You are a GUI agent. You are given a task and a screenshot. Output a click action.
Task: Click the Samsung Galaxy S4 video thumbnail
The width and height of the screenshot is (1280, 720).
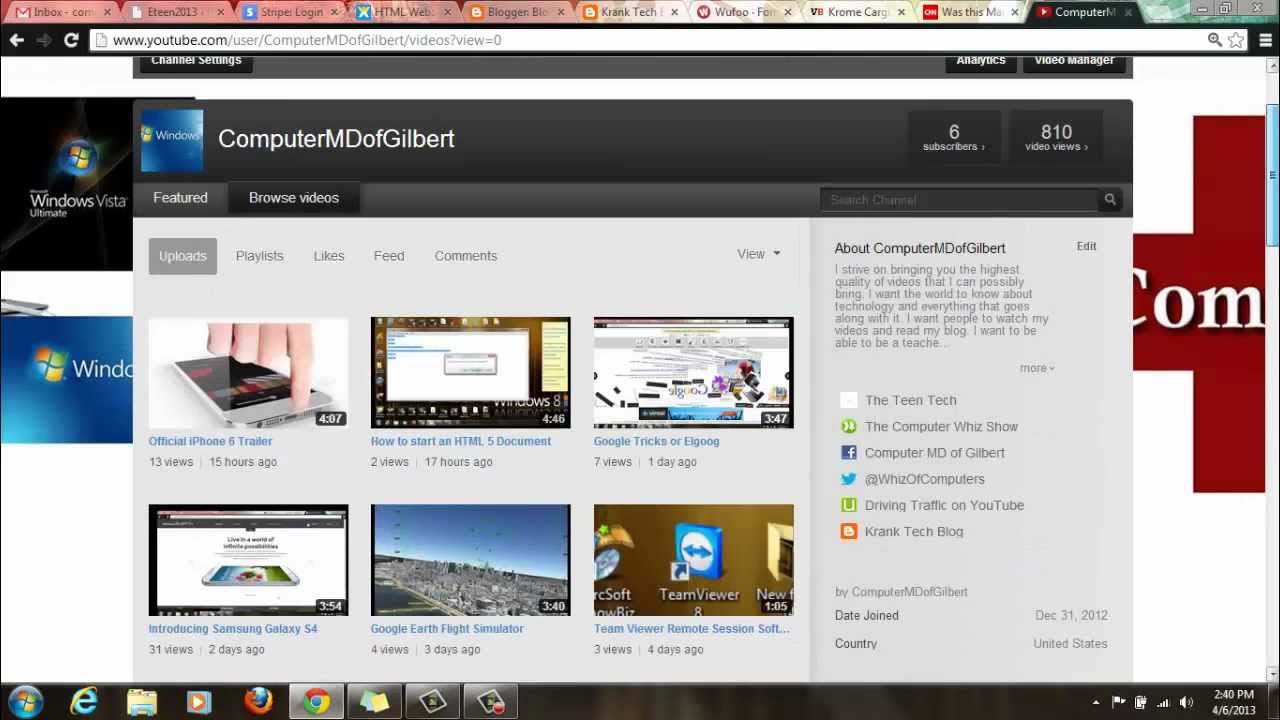248,560
